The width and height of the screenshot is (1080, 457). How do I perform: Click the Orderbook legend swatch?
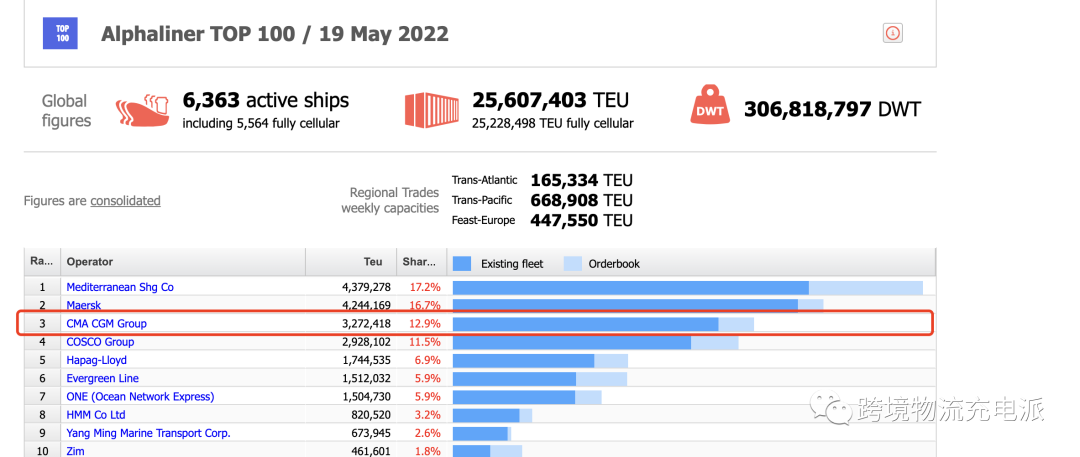(x=572, y=264)
